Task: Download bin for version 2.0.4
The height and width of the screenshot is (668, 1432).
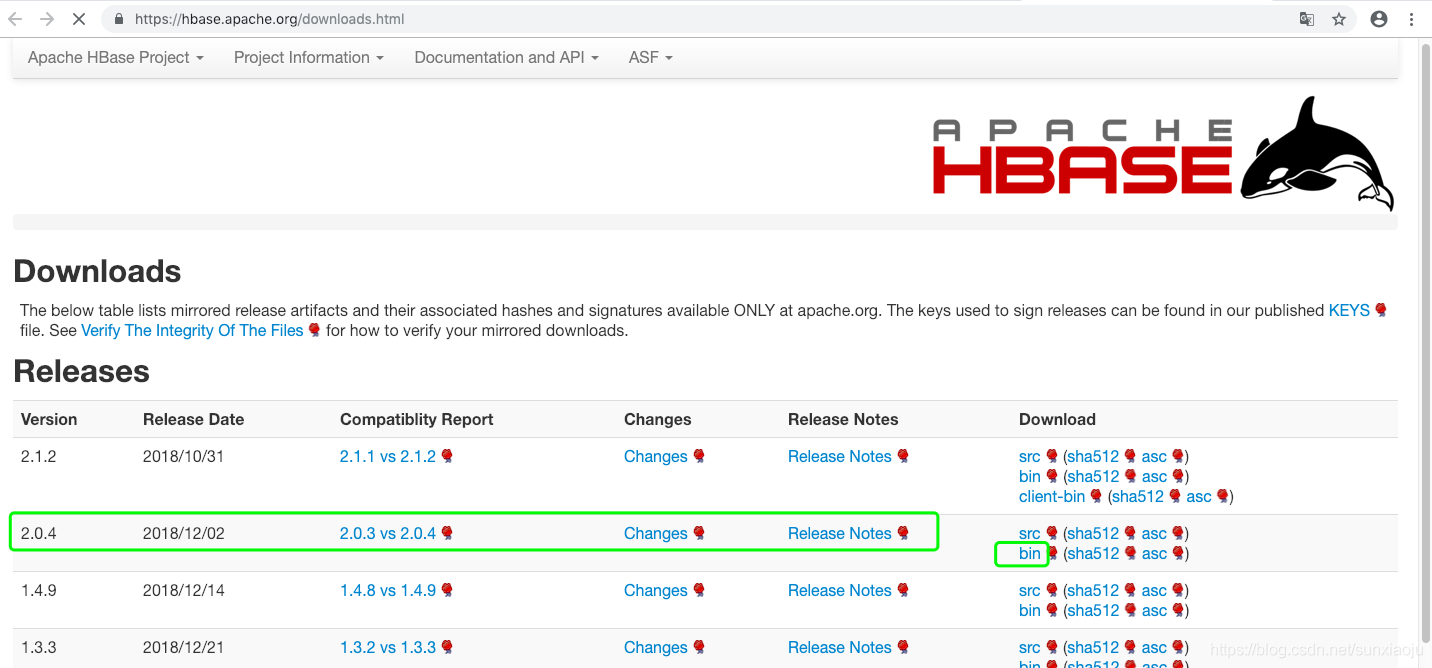Action: point(1030,553)
